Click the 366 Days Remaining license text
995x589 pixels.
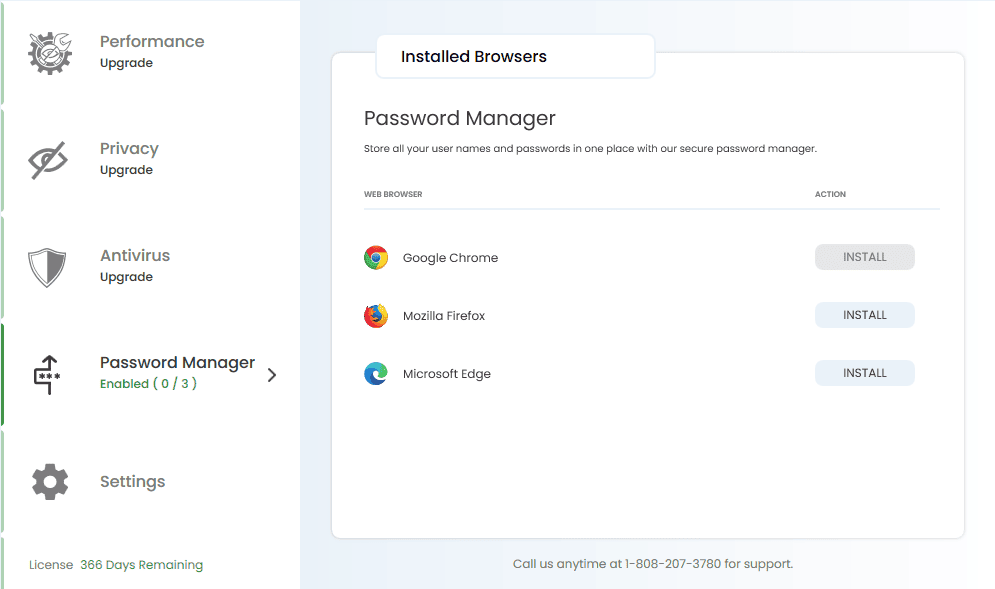pyautogui.click(x=142, y=565)
